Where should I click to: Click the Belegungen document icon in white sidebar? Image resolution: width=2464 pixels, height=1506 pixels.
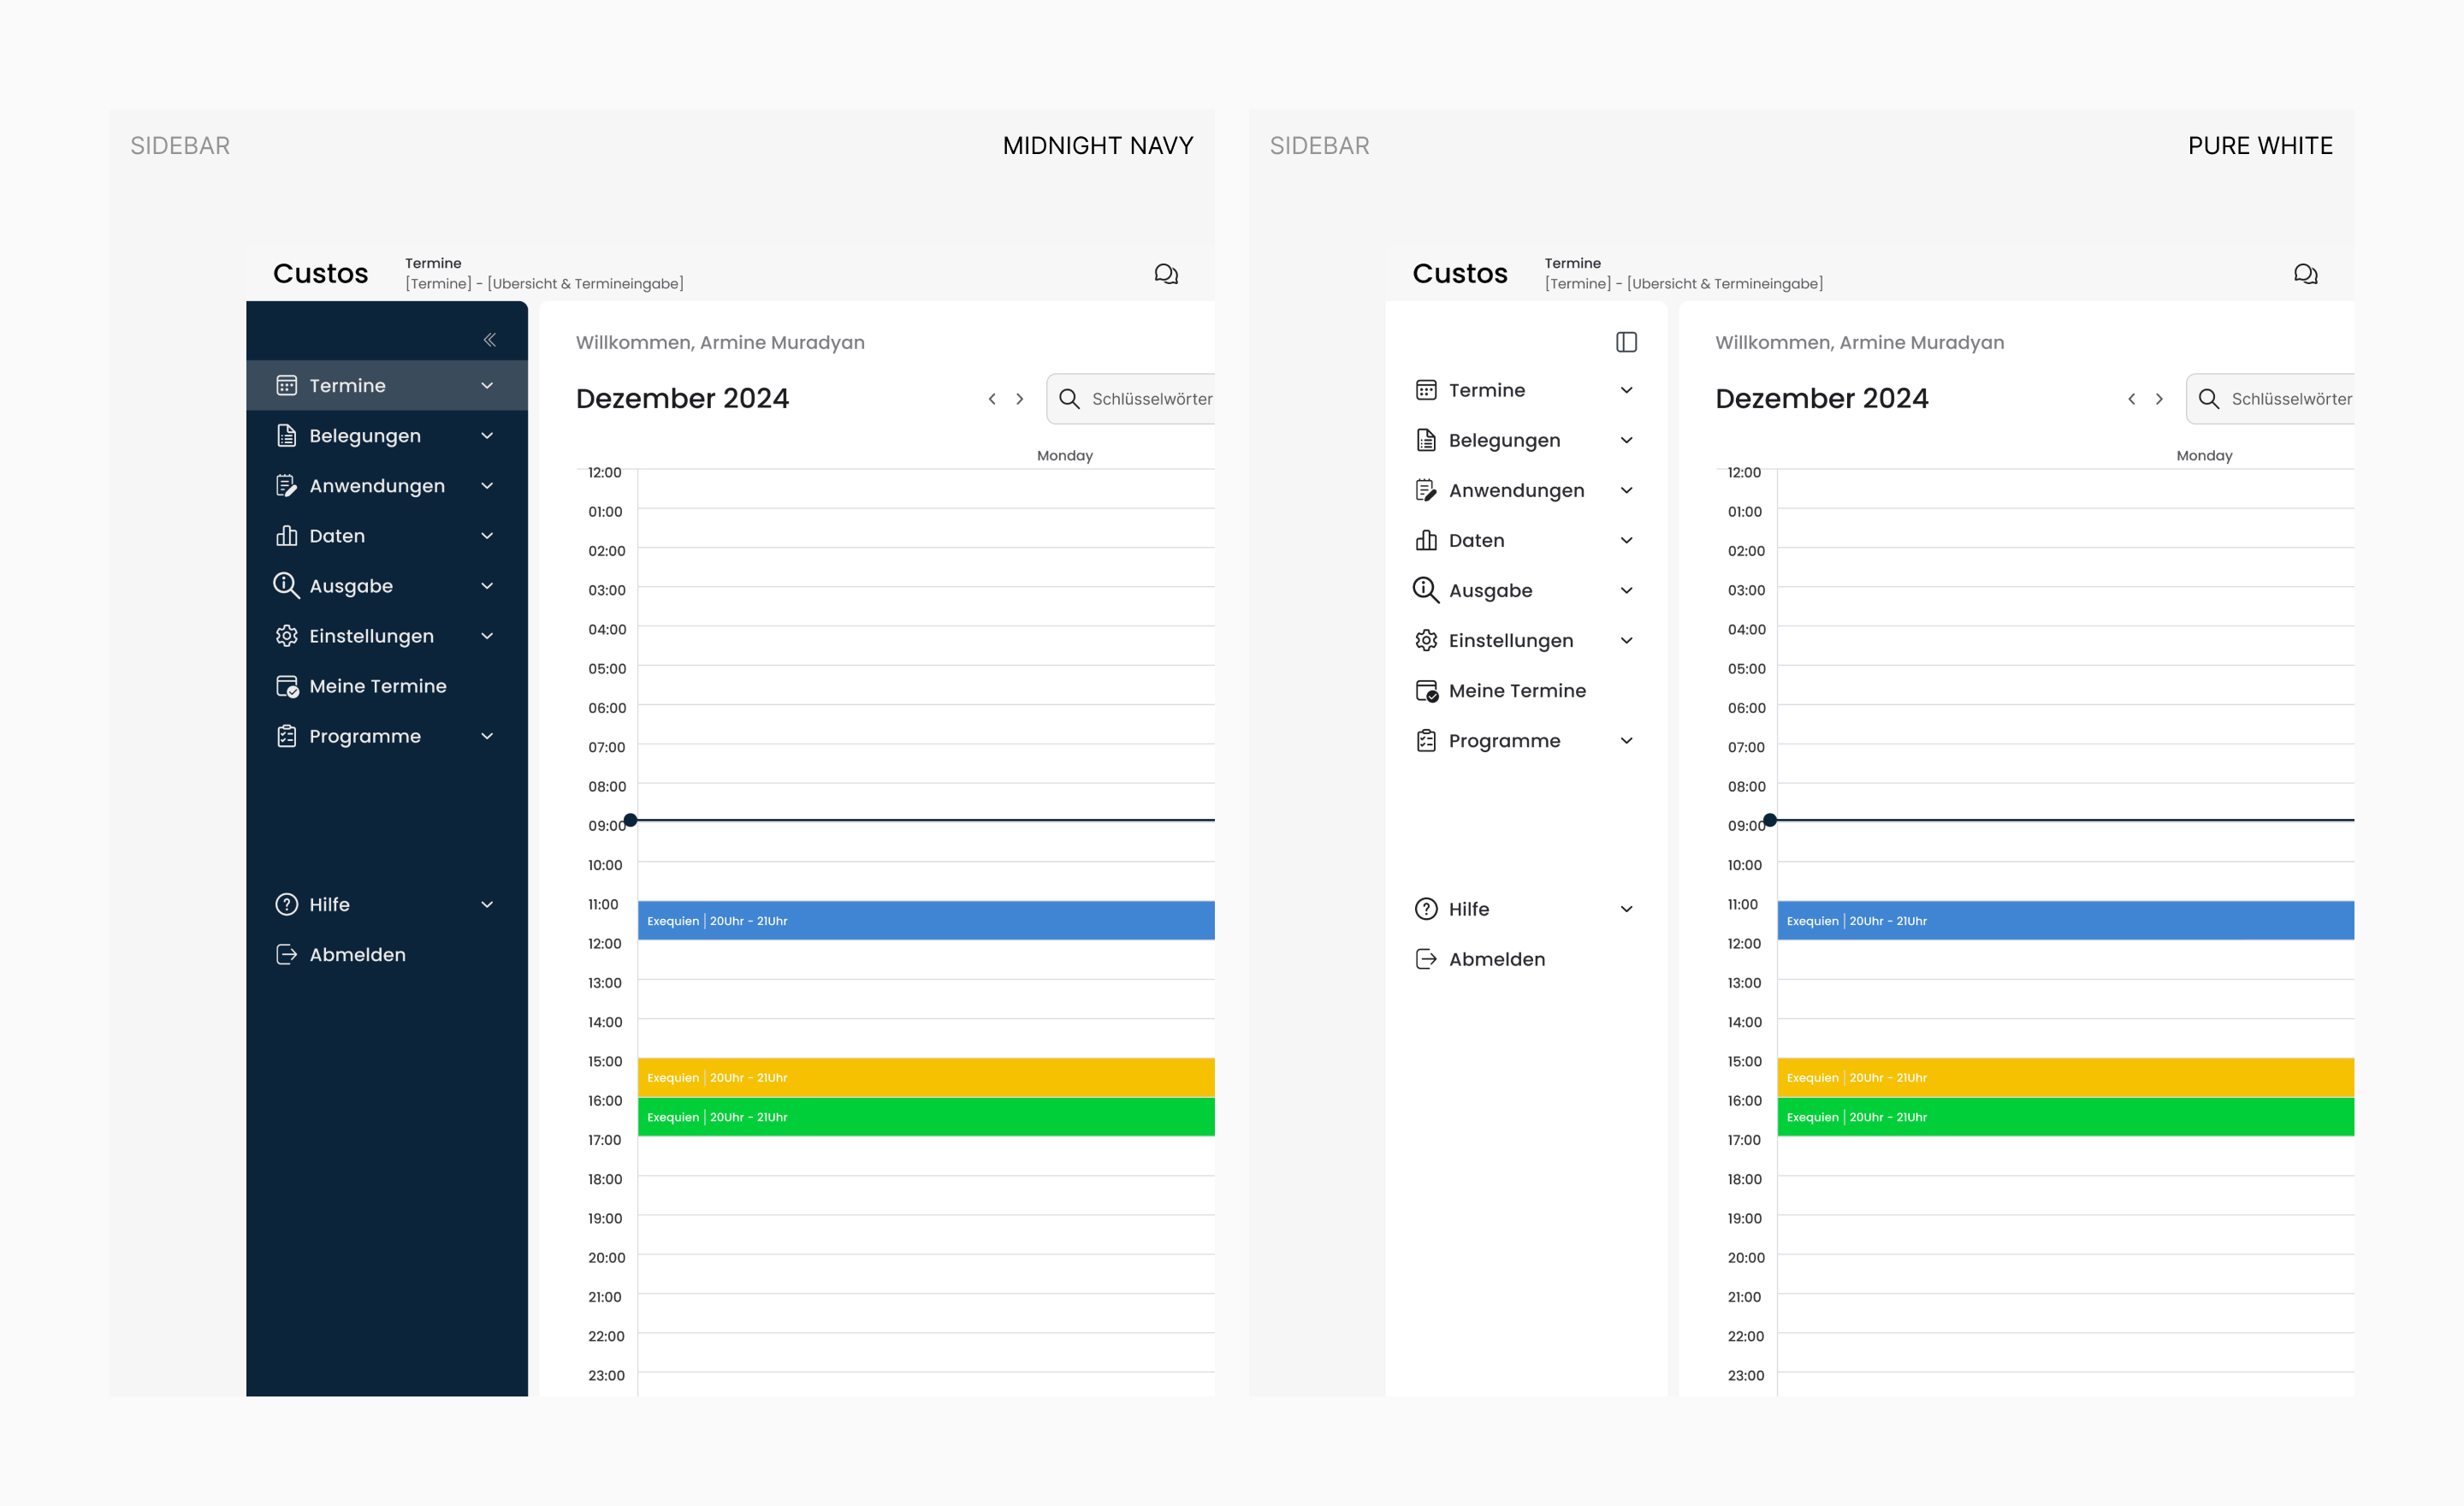[1426, 440]
